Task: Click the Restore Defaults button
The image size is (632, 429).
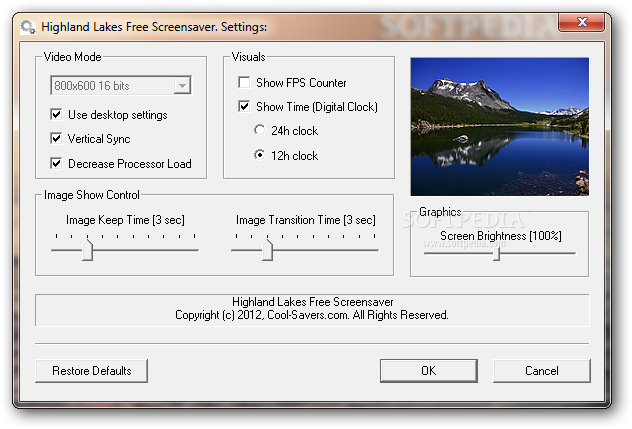Action: [91, 371]
